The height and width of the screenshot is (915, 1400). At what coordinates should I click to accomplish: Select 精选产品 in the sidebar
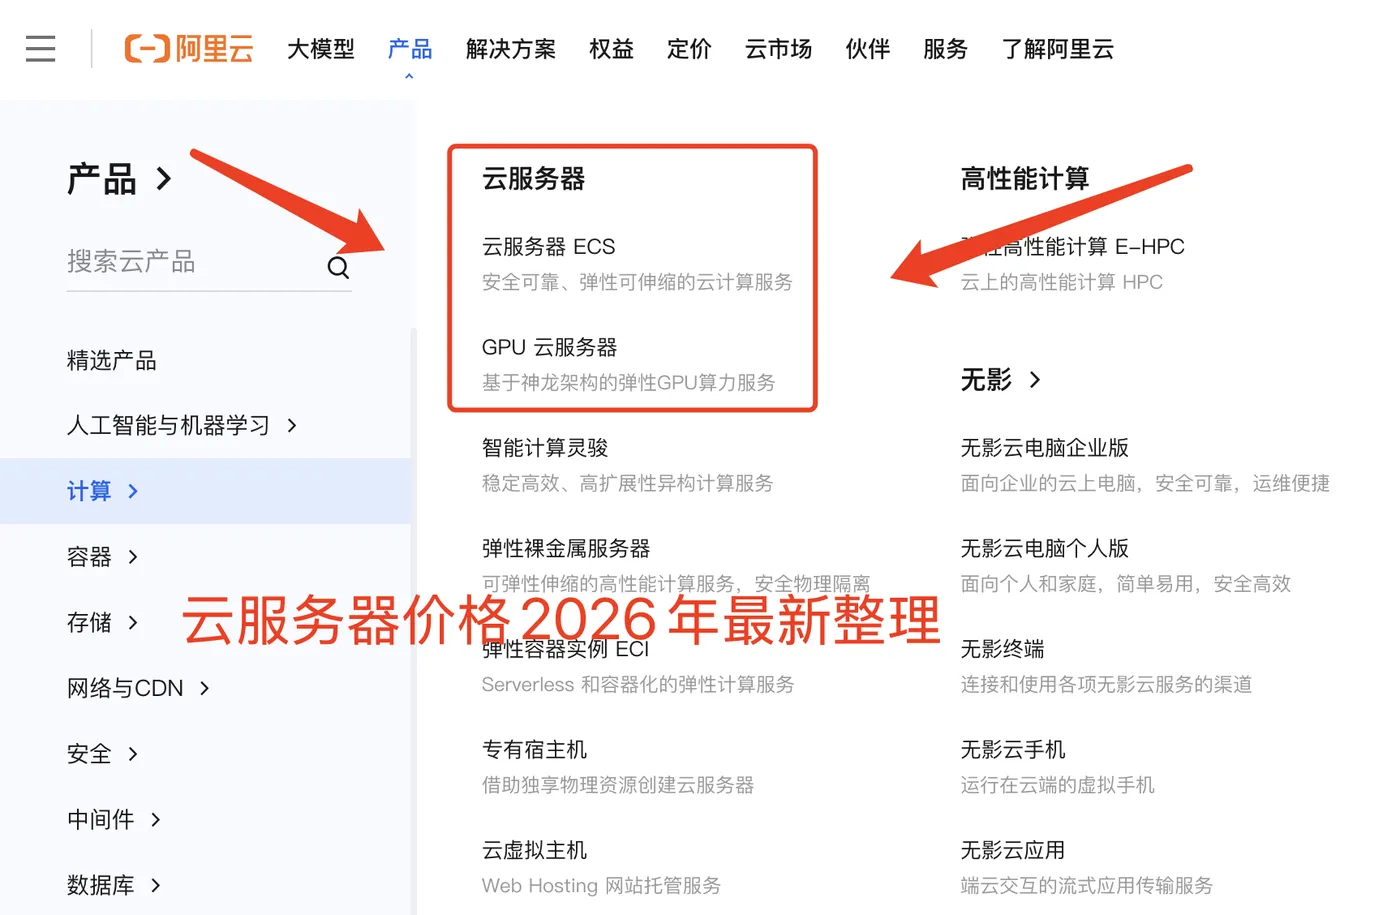(x=112, y=360)
